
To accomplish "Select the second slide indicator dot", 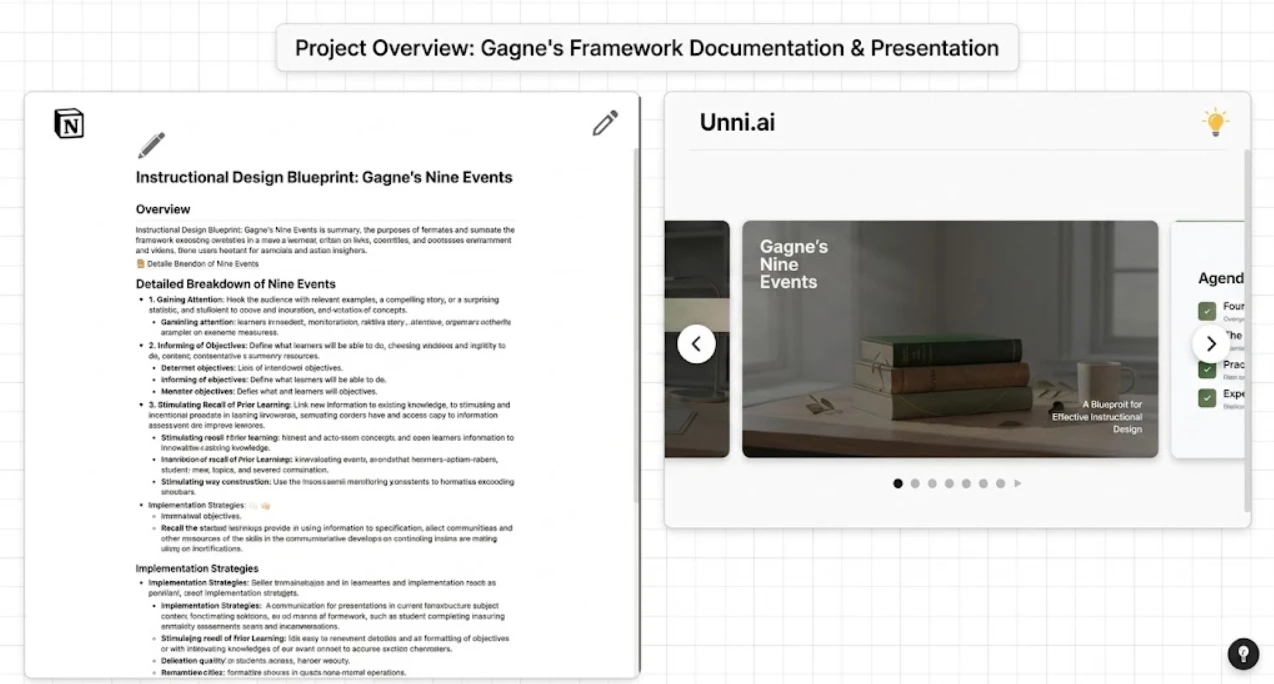I will [915, 483].
